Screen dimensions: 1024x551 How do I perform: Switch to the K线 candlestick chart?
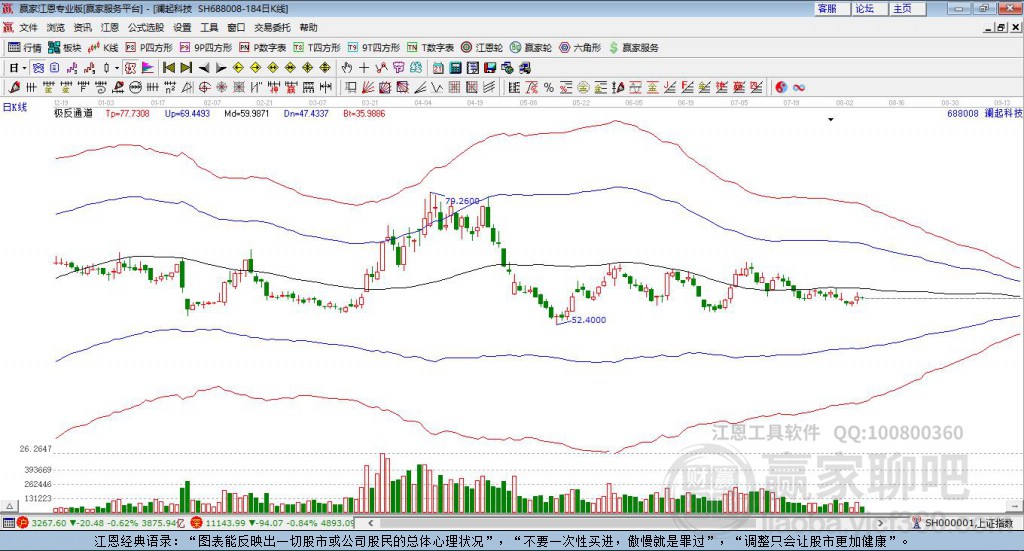(103, 48)
